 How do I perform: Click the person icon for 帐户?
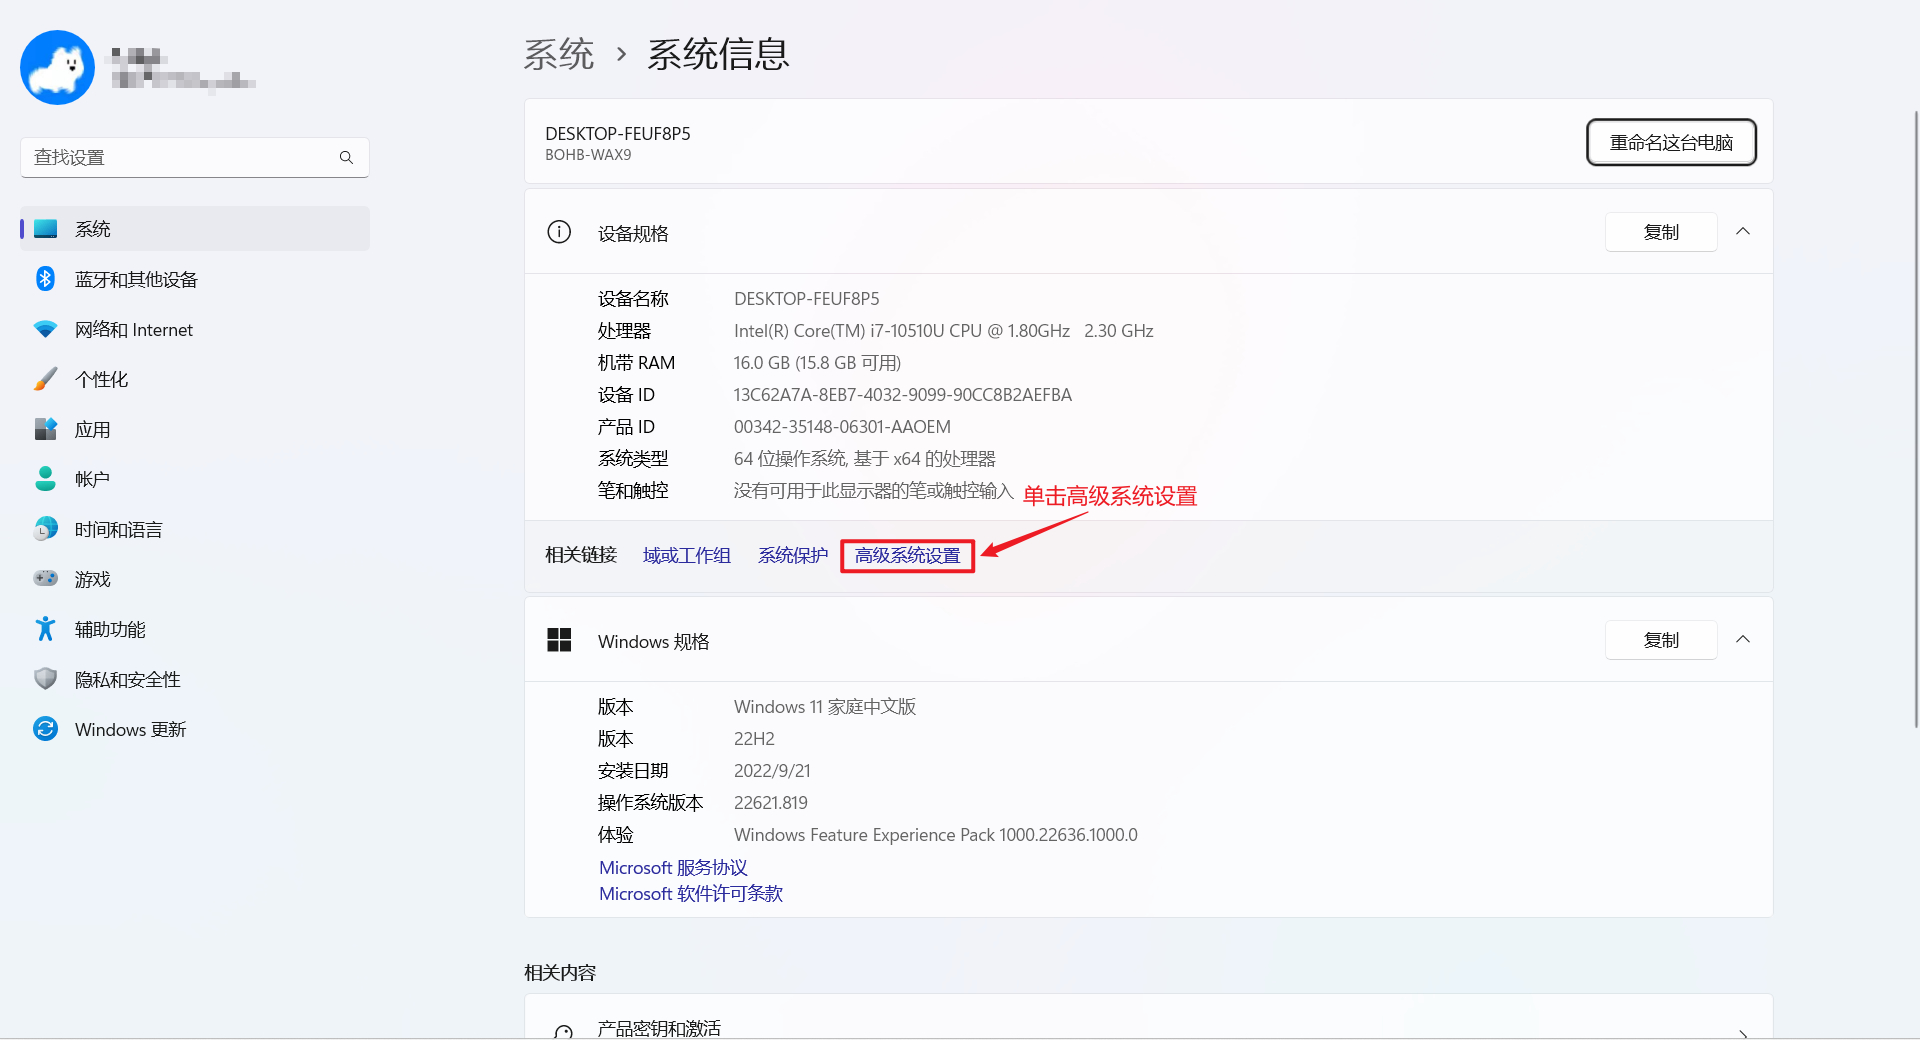[46, 479]
